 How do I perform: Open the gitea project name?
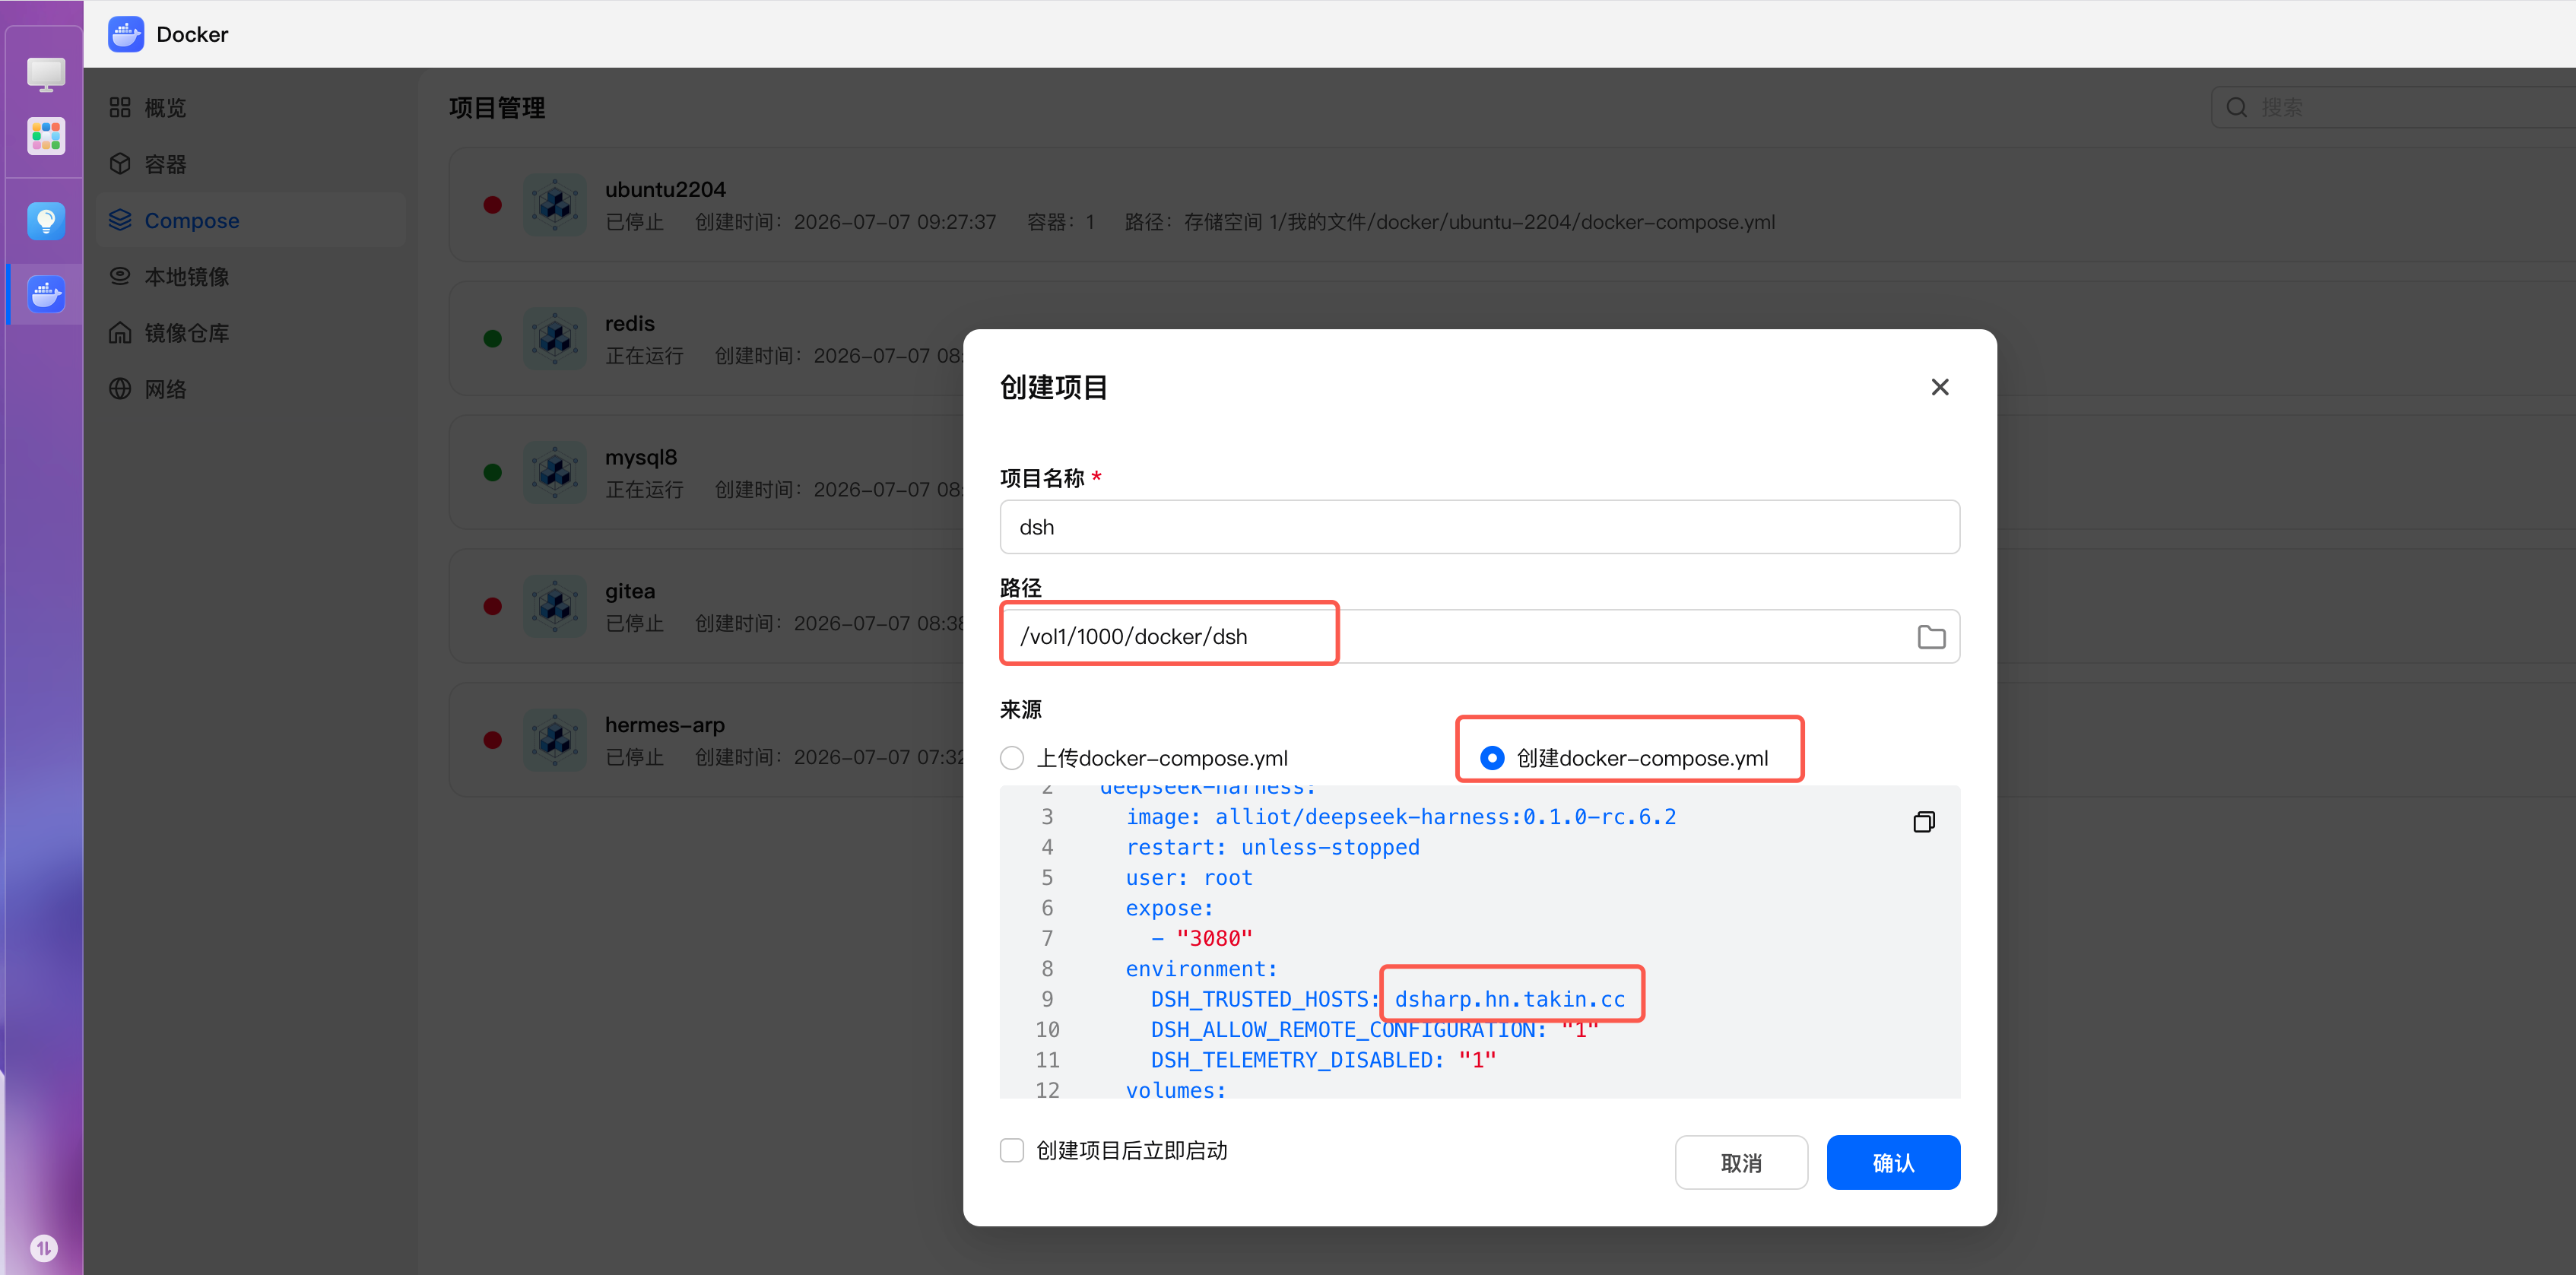coord(630,591)
